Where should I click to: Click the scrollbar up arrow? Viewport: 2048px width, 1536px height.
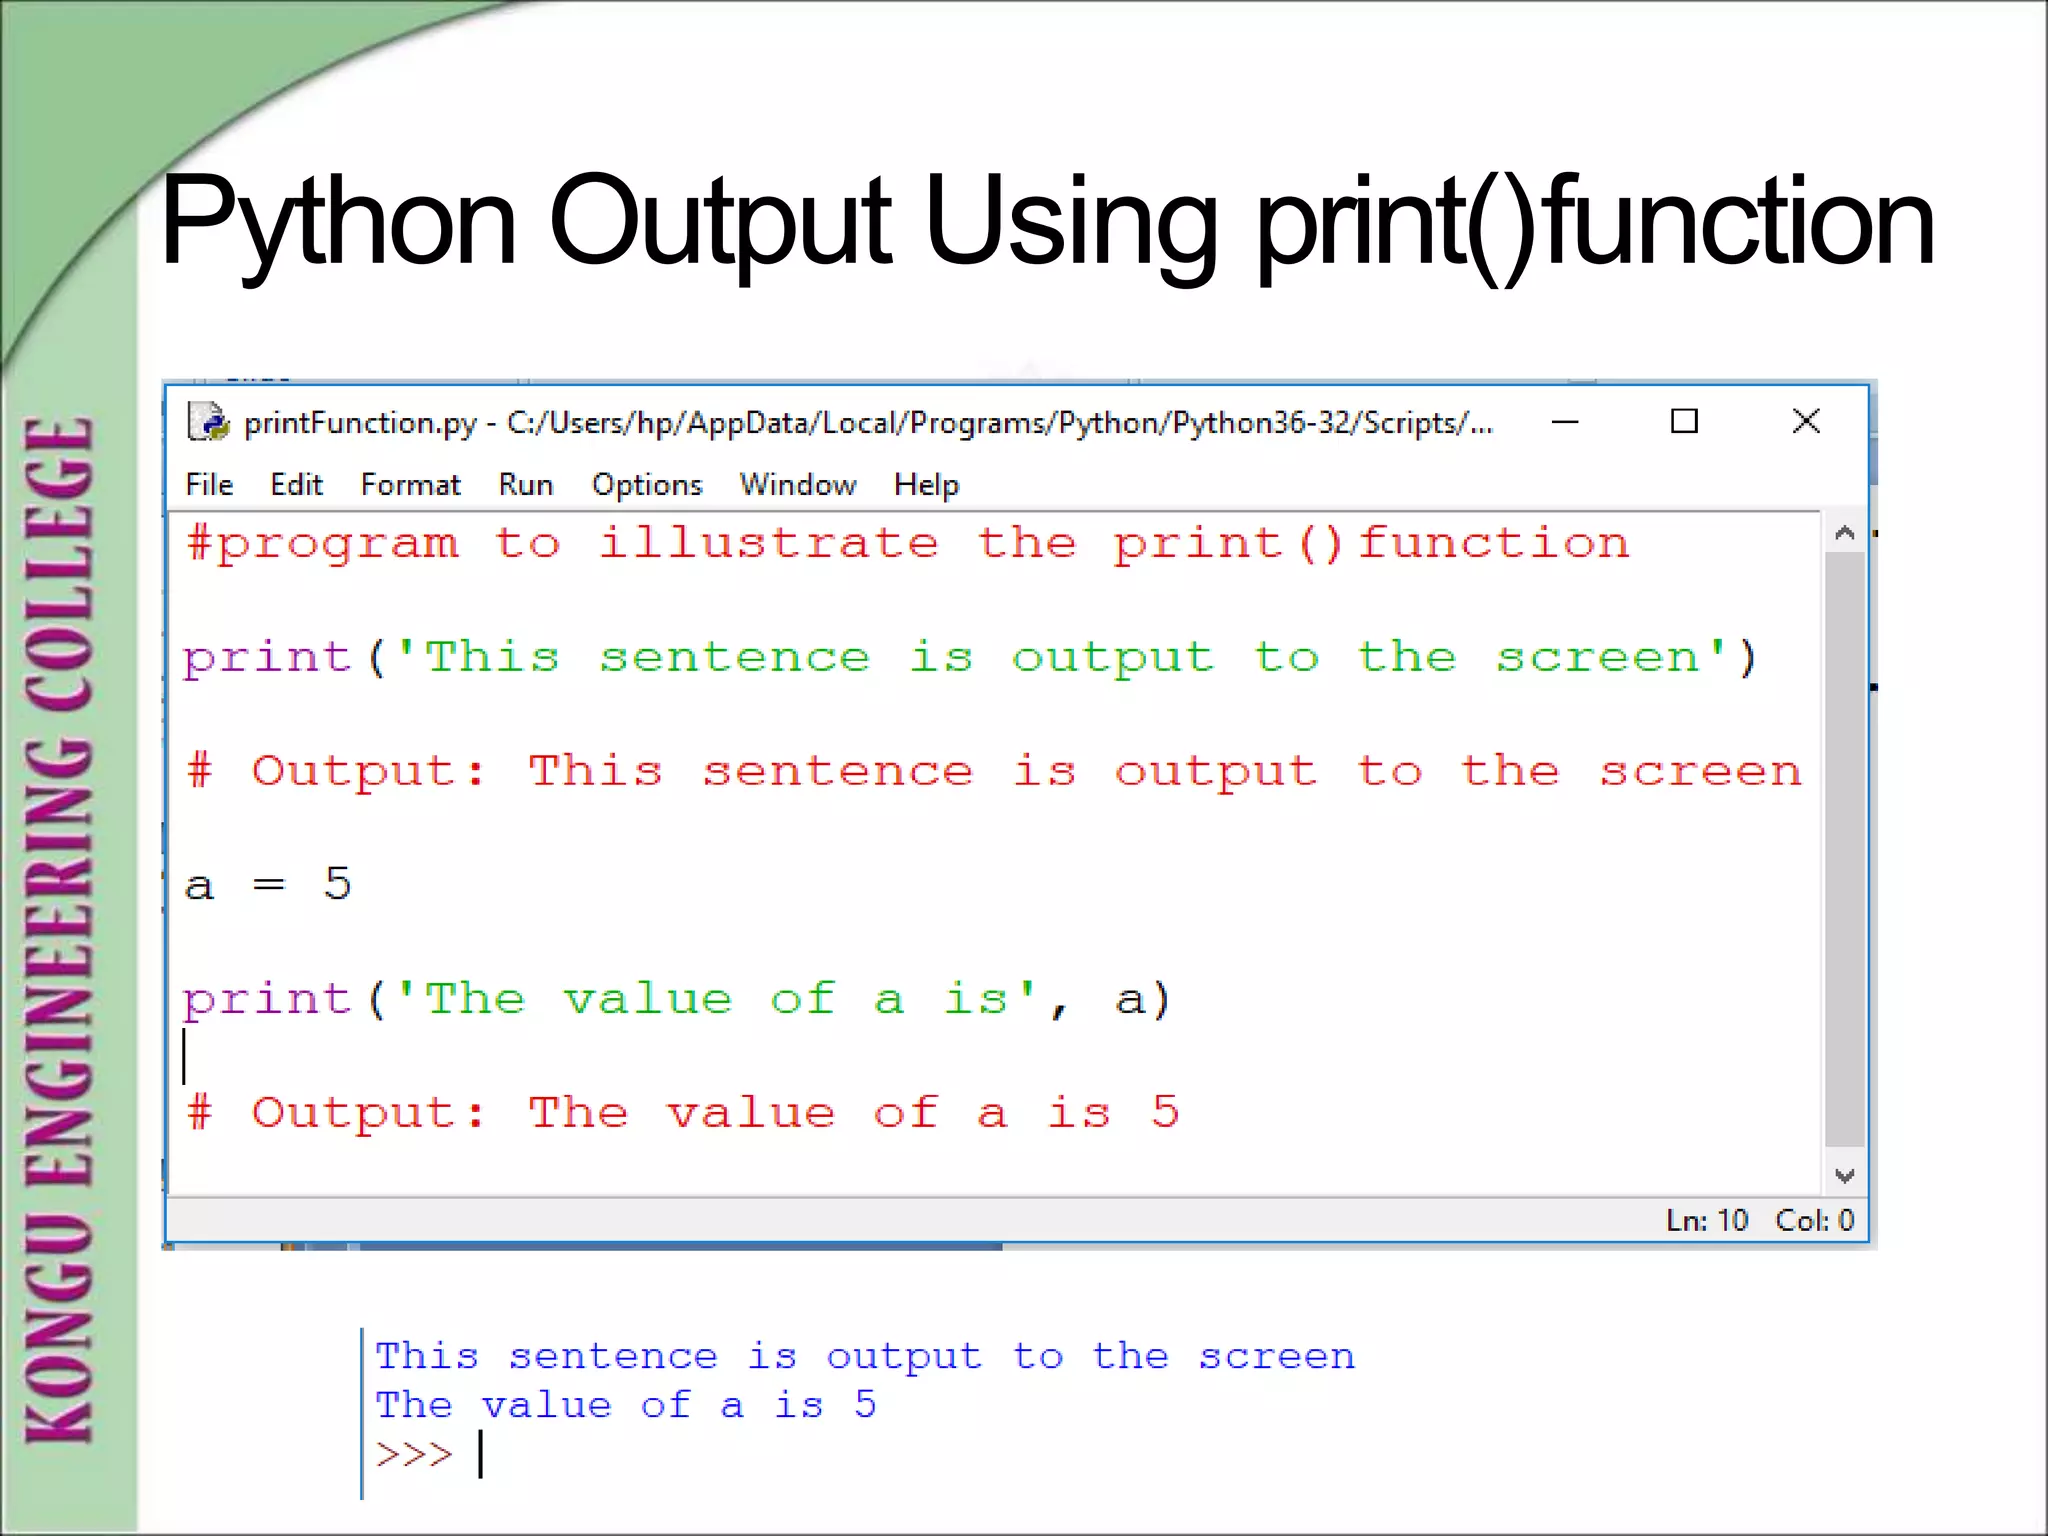1845,534
